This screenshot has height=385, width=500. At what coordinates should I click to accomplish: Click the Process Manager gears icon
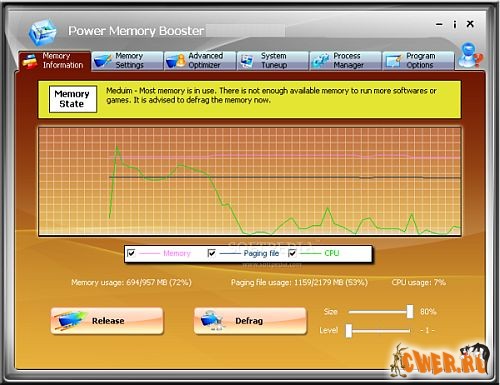click(x=320, y=61)
